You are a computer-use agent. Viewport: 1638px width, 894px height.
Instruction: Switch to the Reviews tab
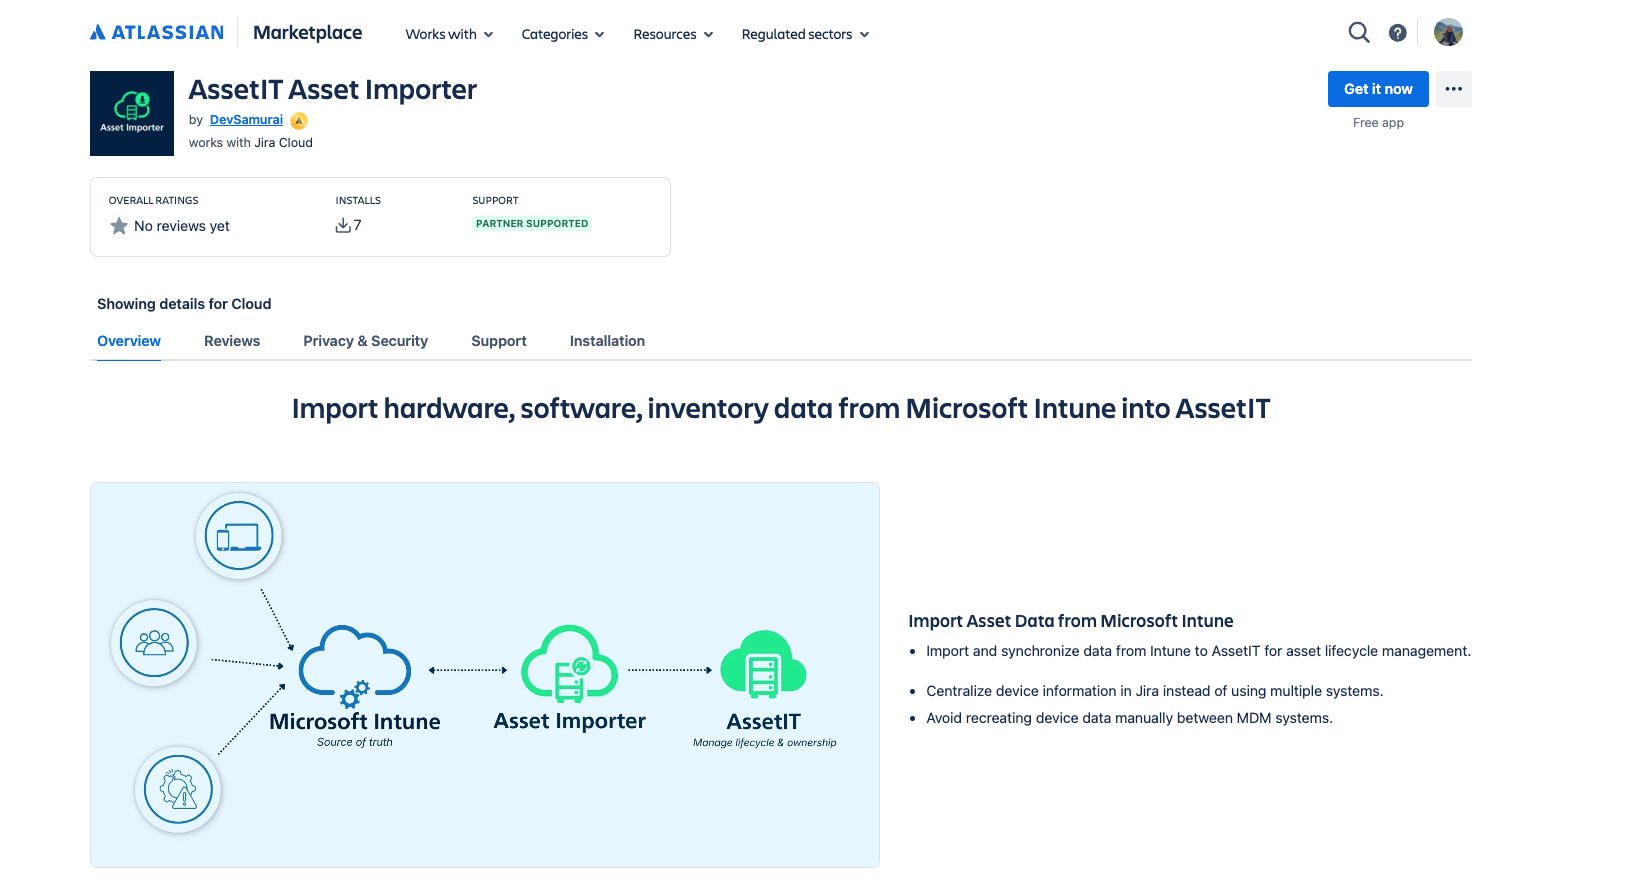coord(232,341)
